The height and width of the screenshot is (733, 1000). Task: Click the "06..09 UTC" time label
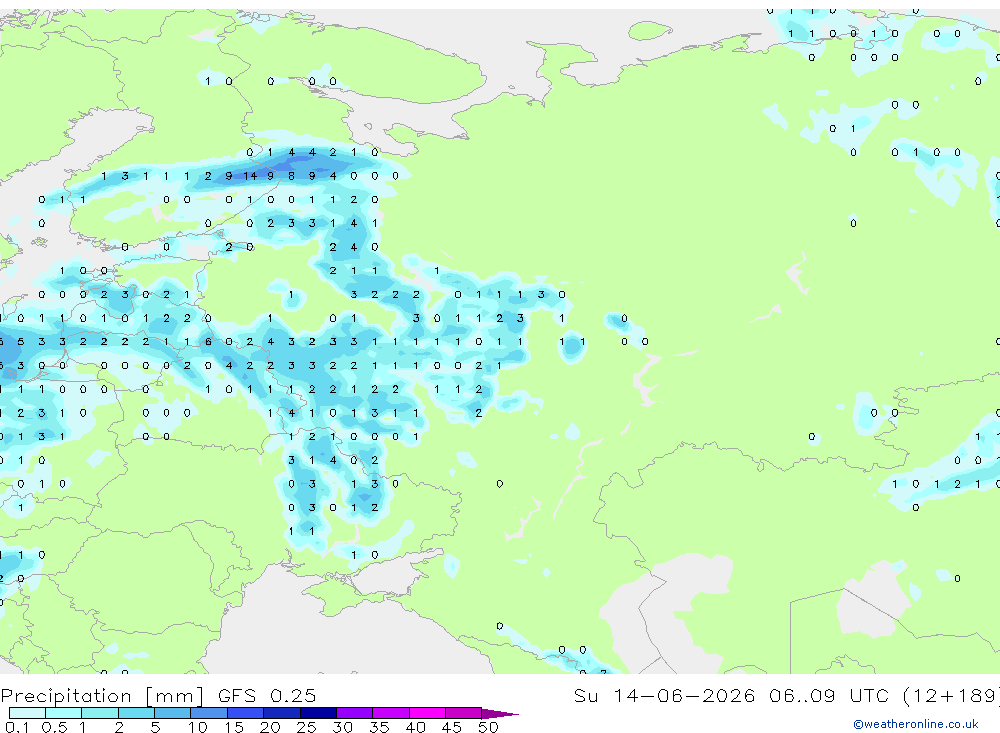point(827,695)
